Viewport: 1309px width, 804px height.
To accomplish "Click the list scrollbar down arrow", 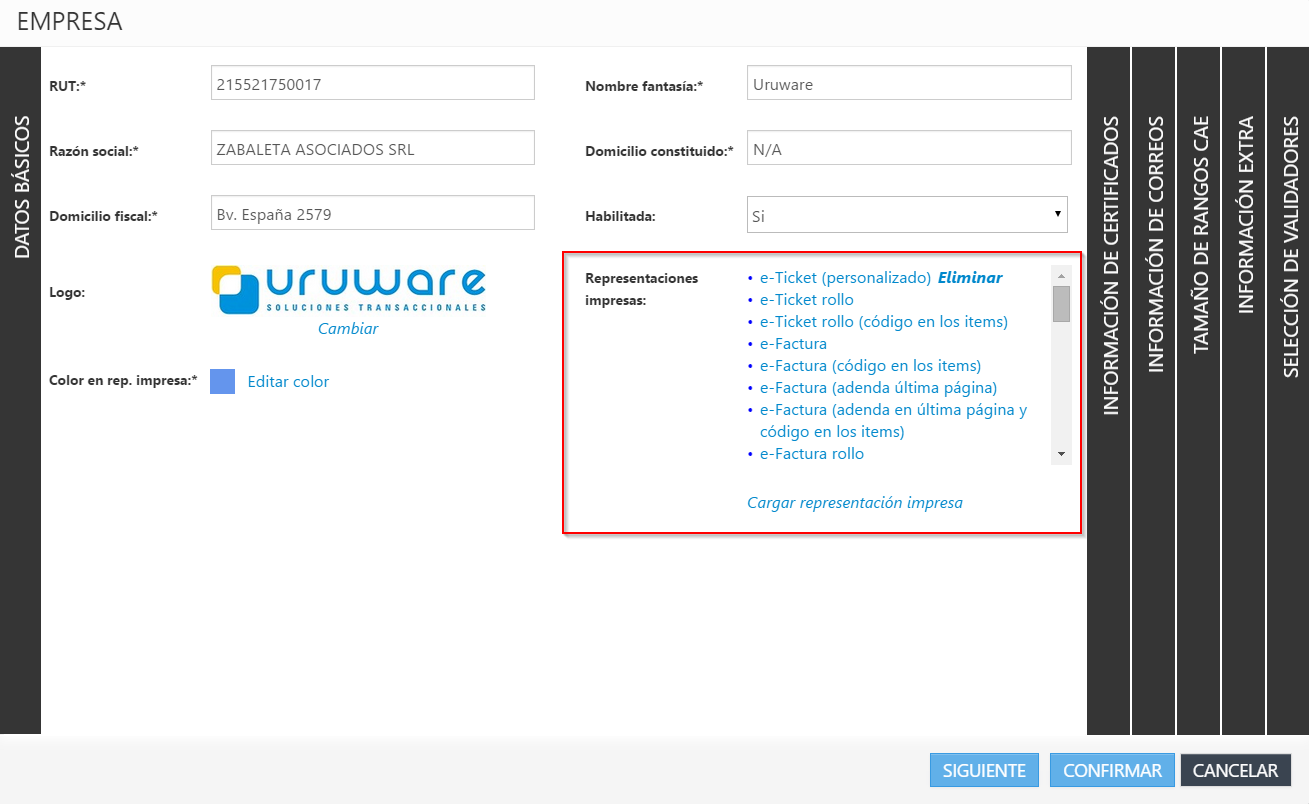I will pyautogui.click(x=1061, y=454).
